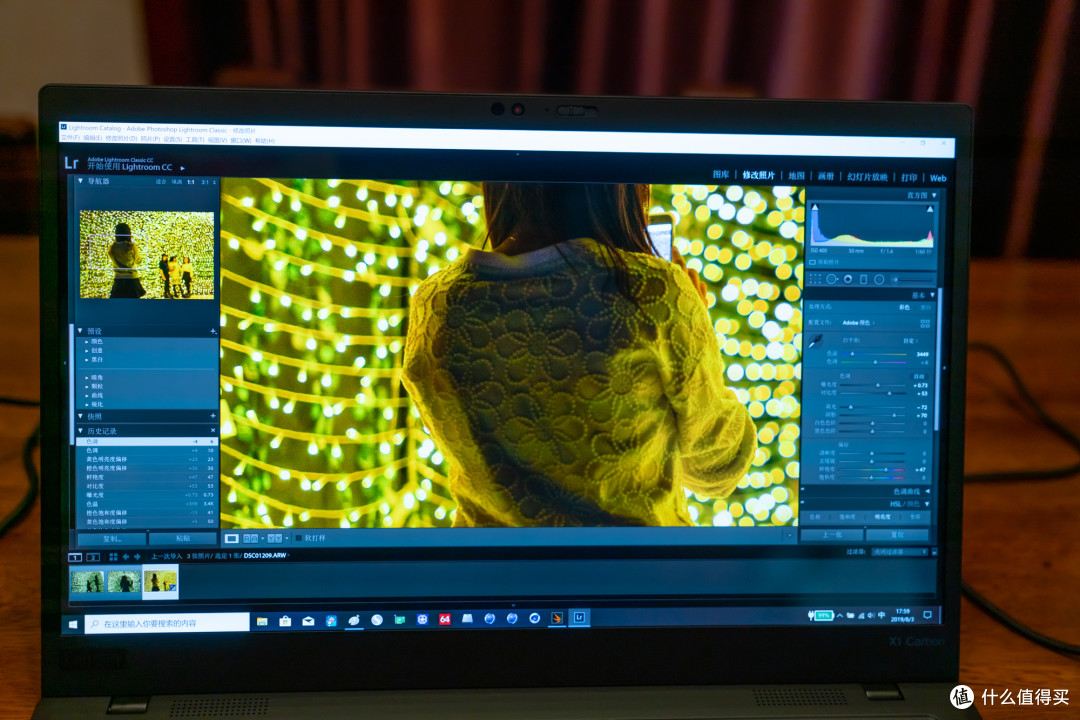Go back to previous photo source arrow
Image resolution: width=1080 pixels, height=720 pixels.
point(126,557)
